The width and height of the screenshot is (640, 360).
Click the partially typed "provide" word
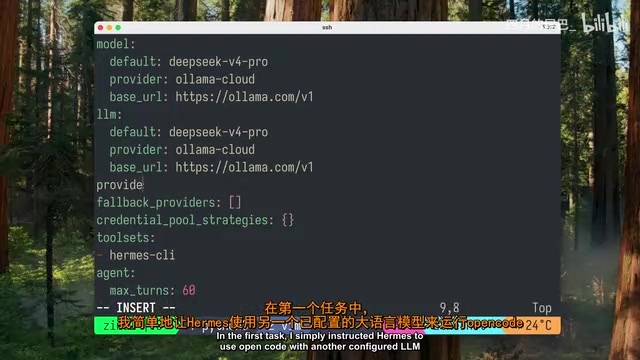click(119, 185)
